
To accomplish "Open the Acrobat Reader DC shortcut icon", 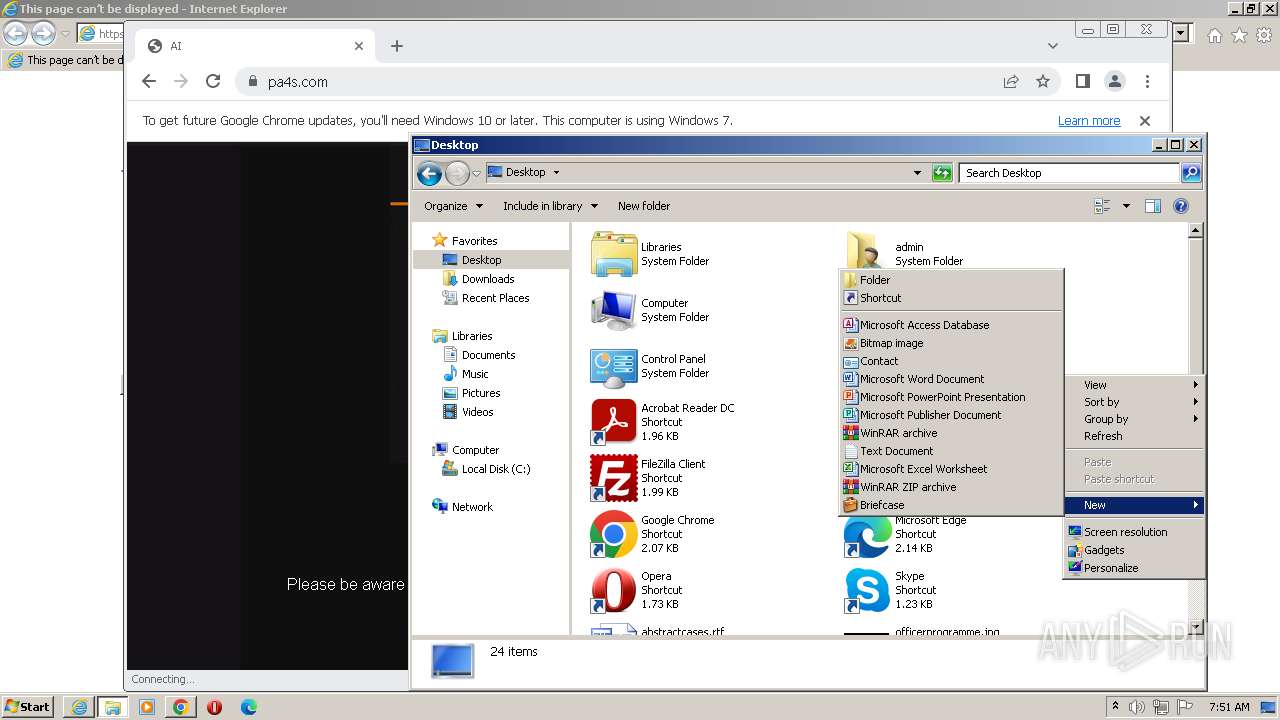I will (614, 422).
